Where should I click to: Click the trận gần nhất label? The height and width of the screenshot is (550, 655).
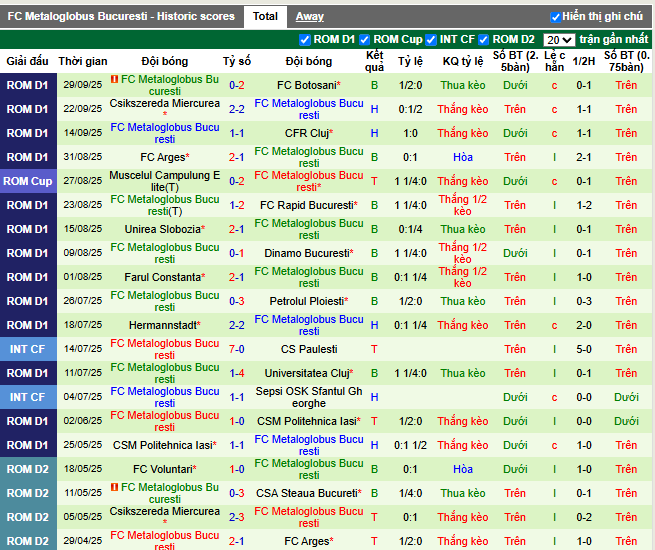(614, 40)
